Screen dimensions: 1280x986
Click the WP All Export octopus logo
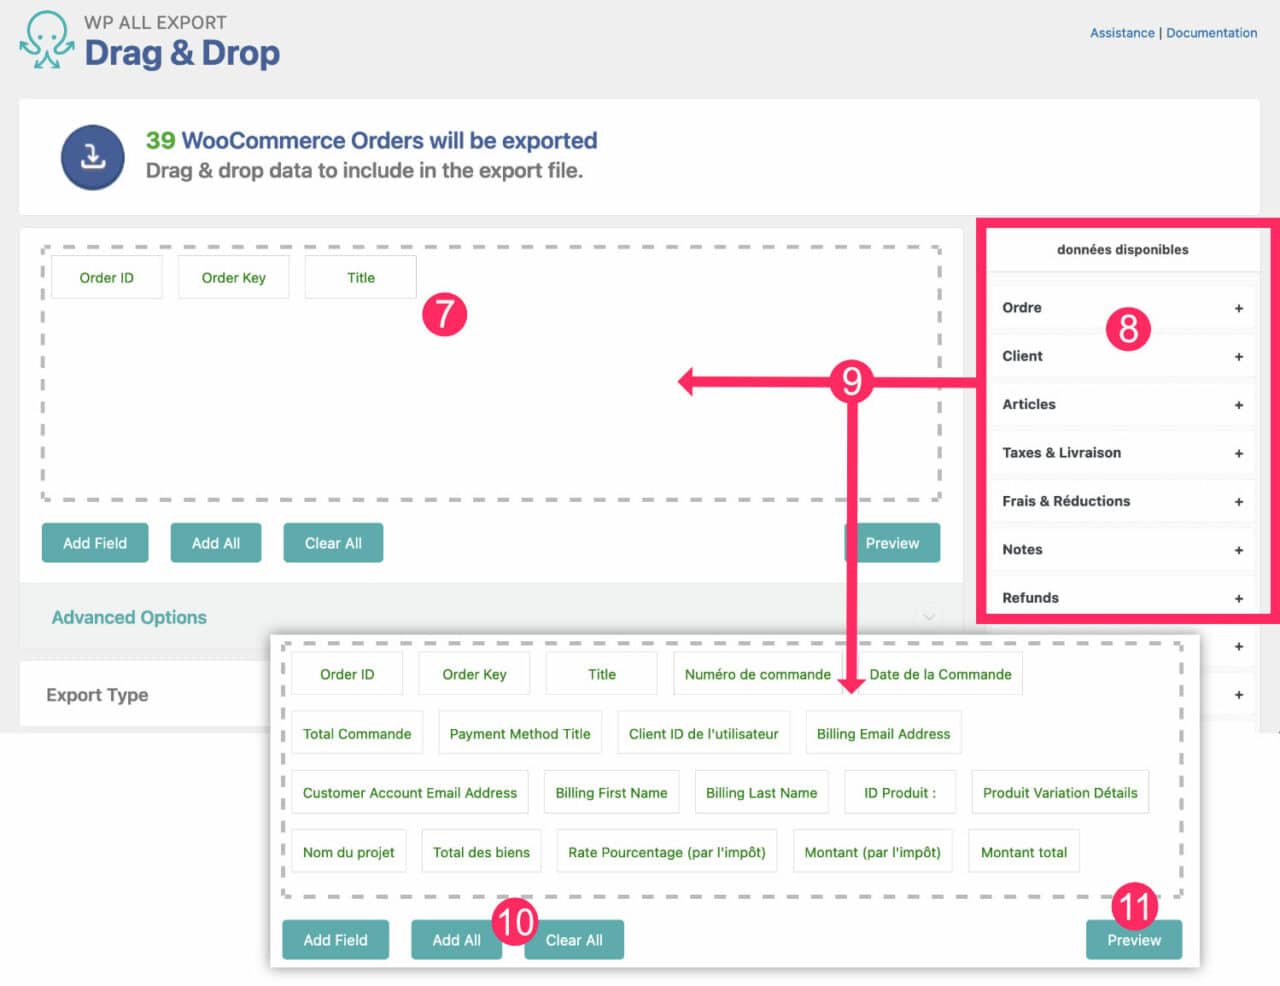pyautogui.click(x=46, y=40)
